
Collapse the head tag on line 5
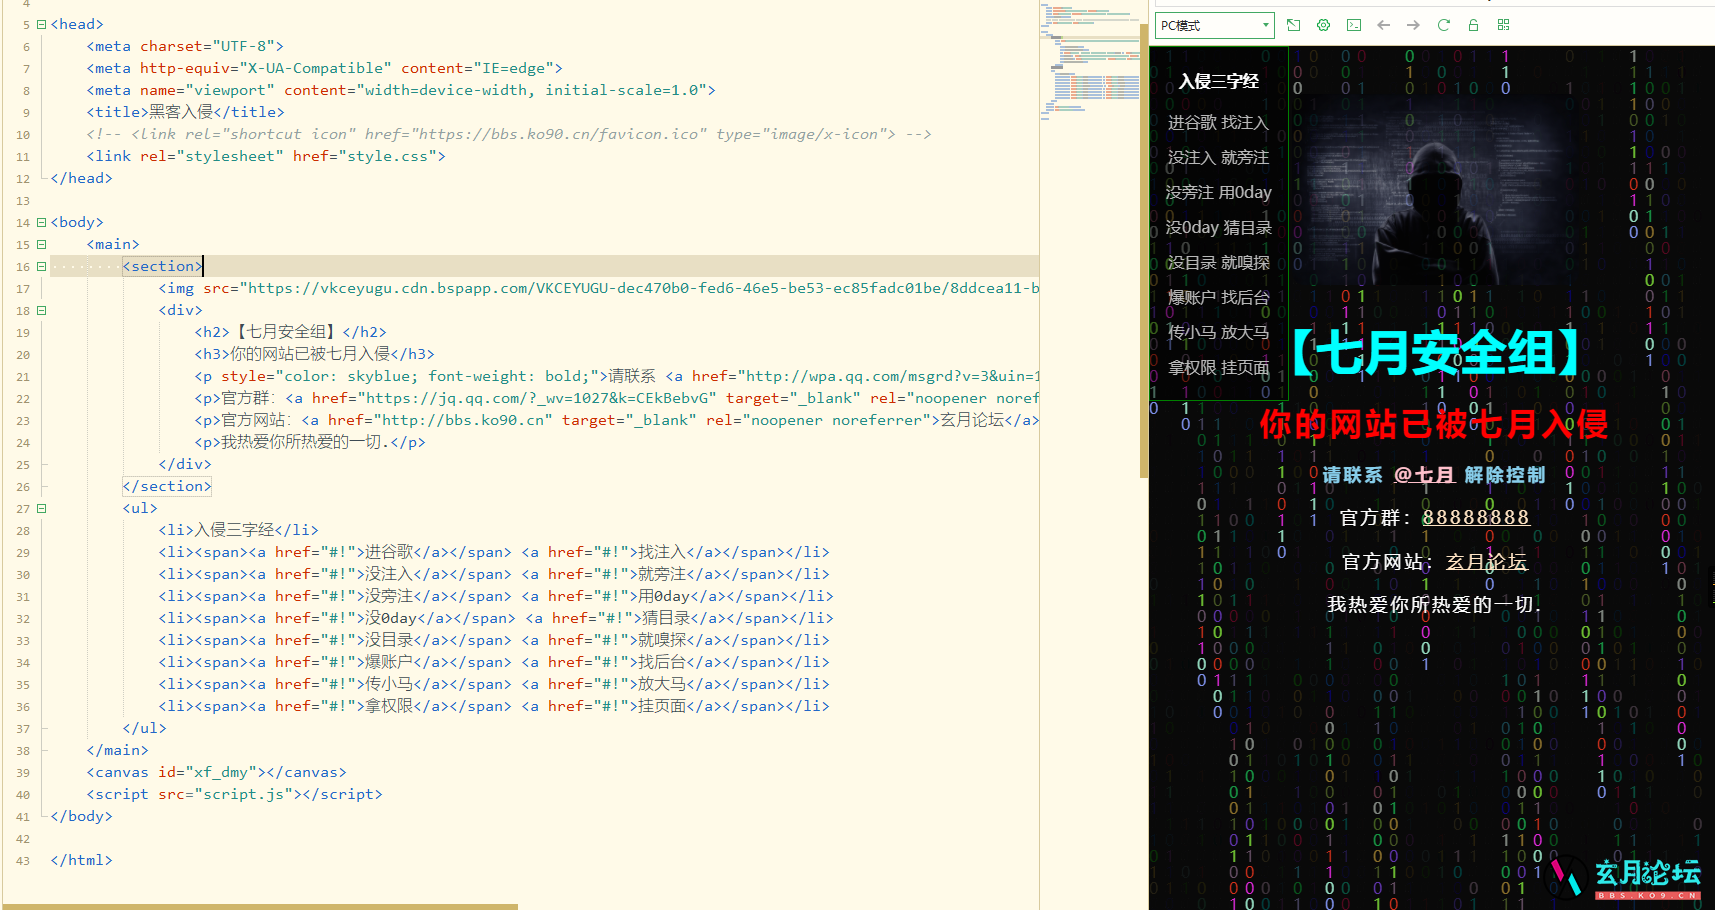click(41, 24)
